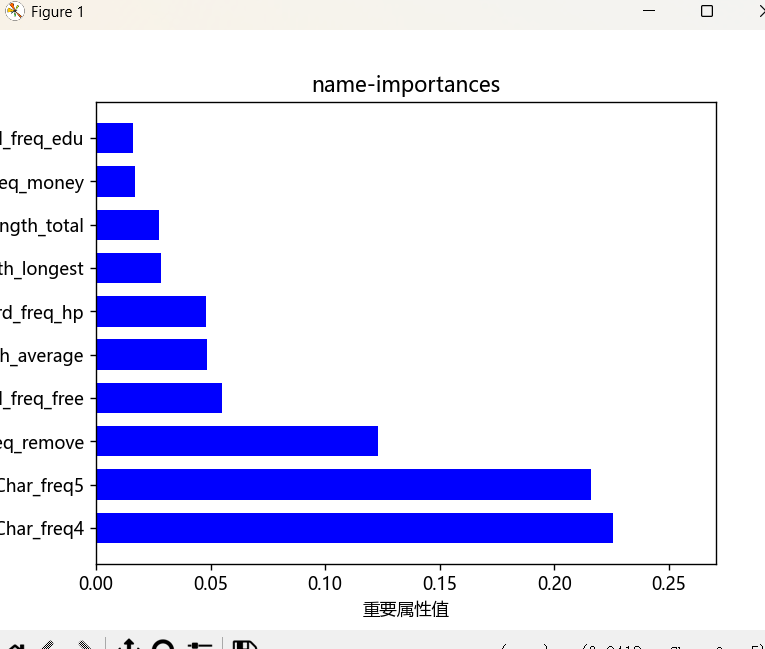
Task: Click the 0.20 x-axis tick label
Action: point(555,583)
